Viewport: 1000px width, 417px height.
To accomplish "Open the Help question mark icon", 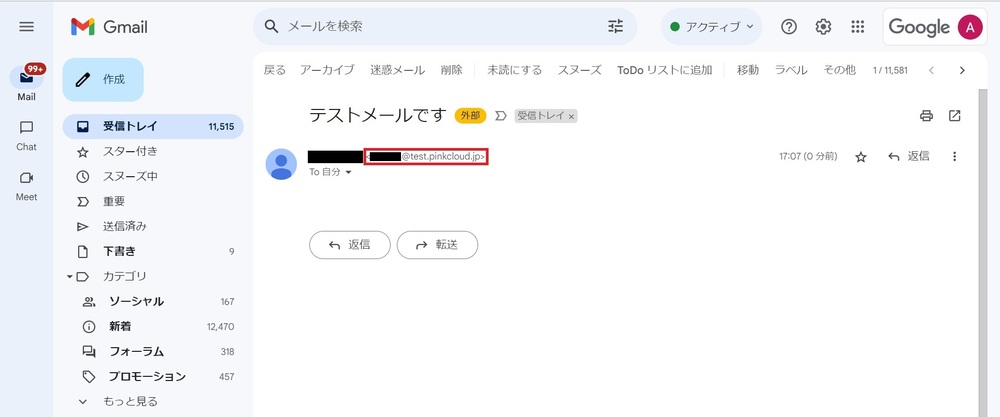I will click(789, 27).
